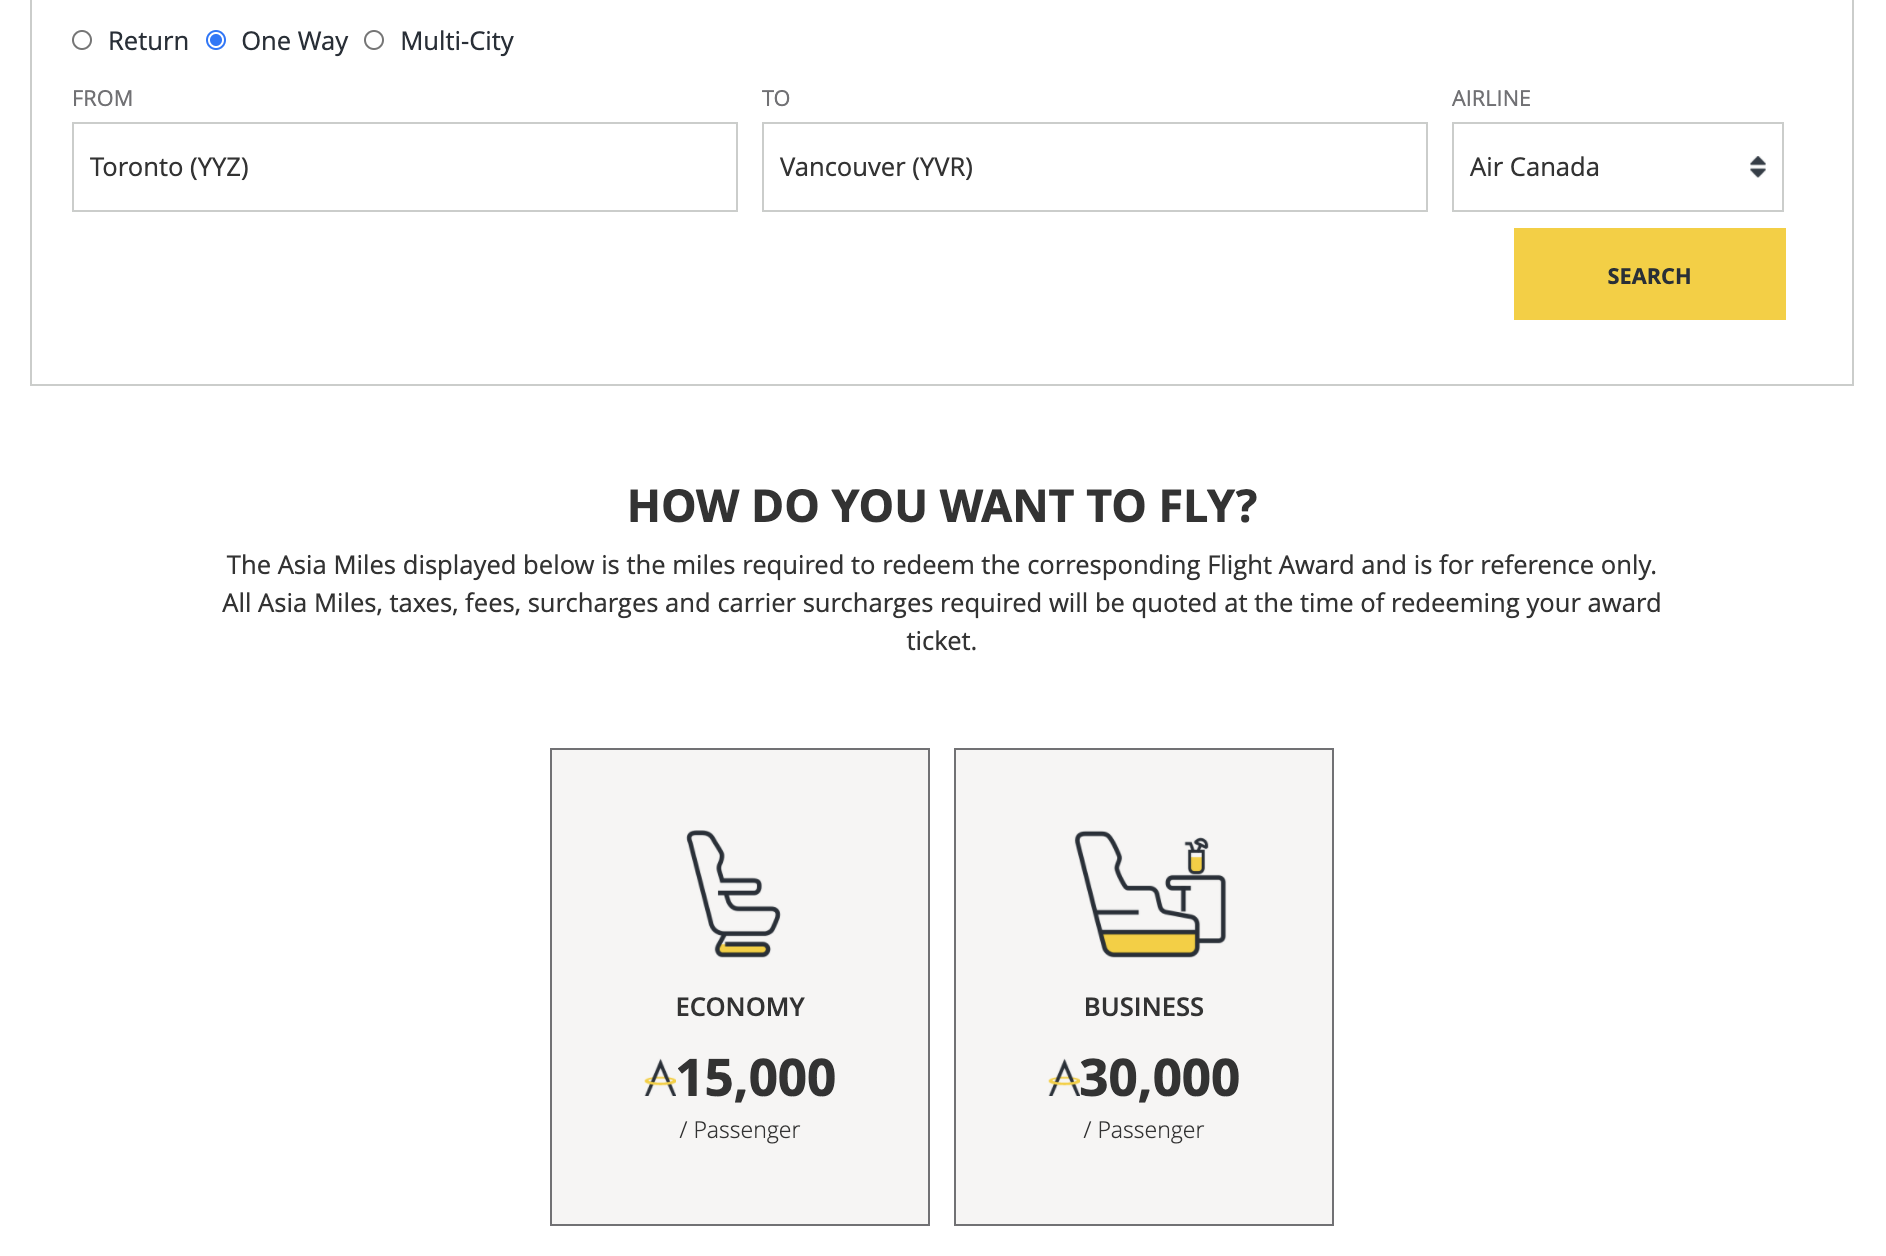Click the 15,000 miles amount
The image size is (1886, 1256).
756,1078
